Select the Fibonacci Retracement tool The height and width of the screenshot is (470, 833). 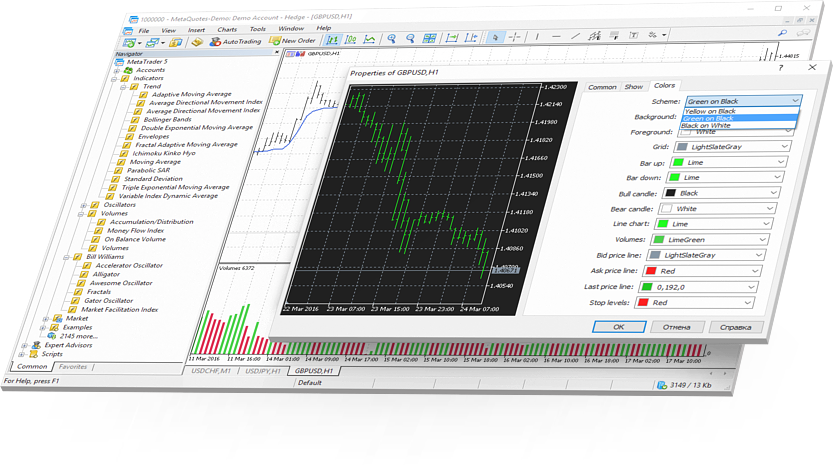click(x=614, y=35)
